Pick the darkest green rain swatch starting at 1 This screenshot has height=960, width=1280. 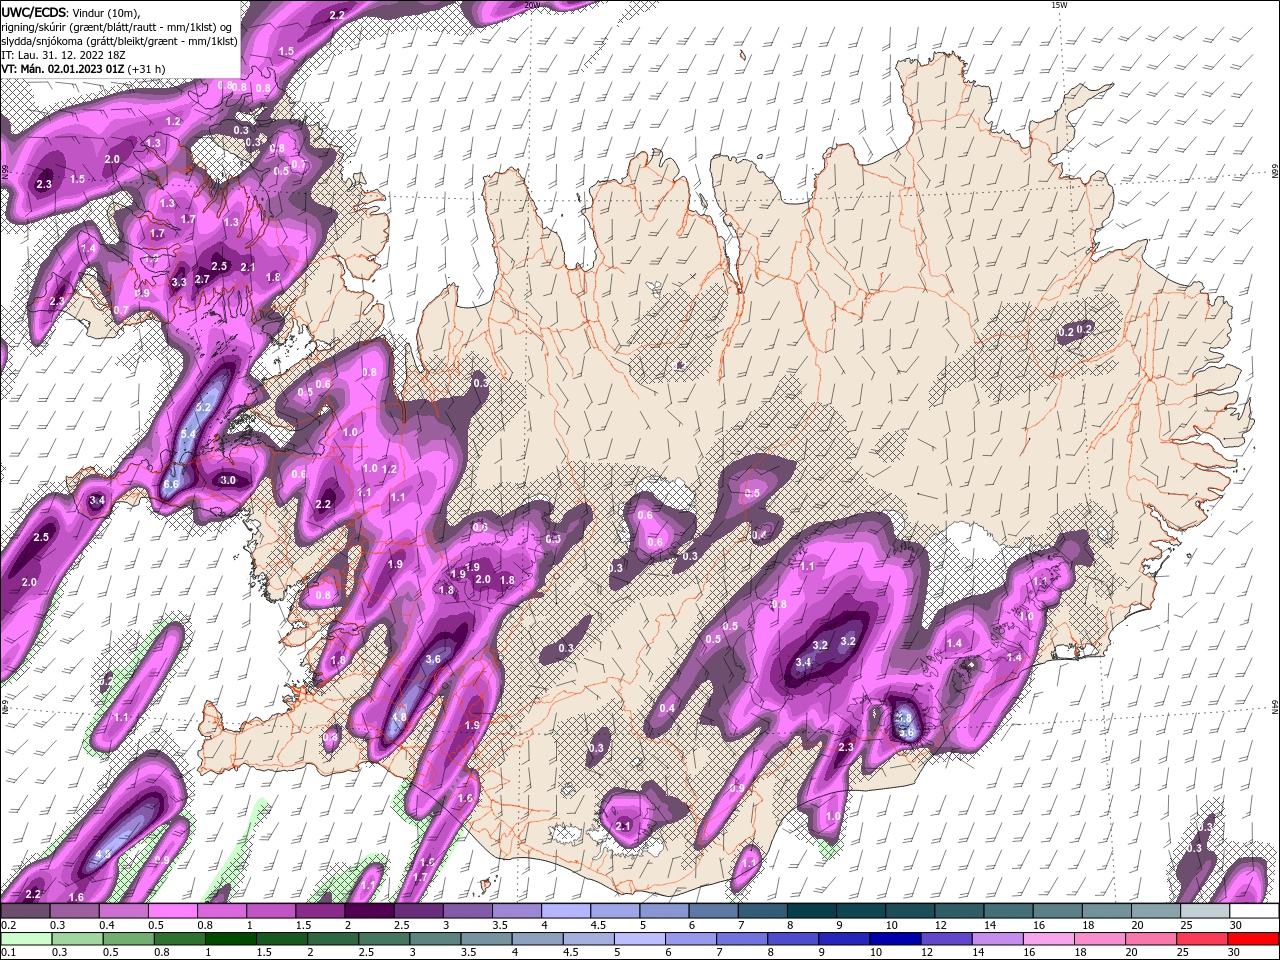tap(230, 939)
